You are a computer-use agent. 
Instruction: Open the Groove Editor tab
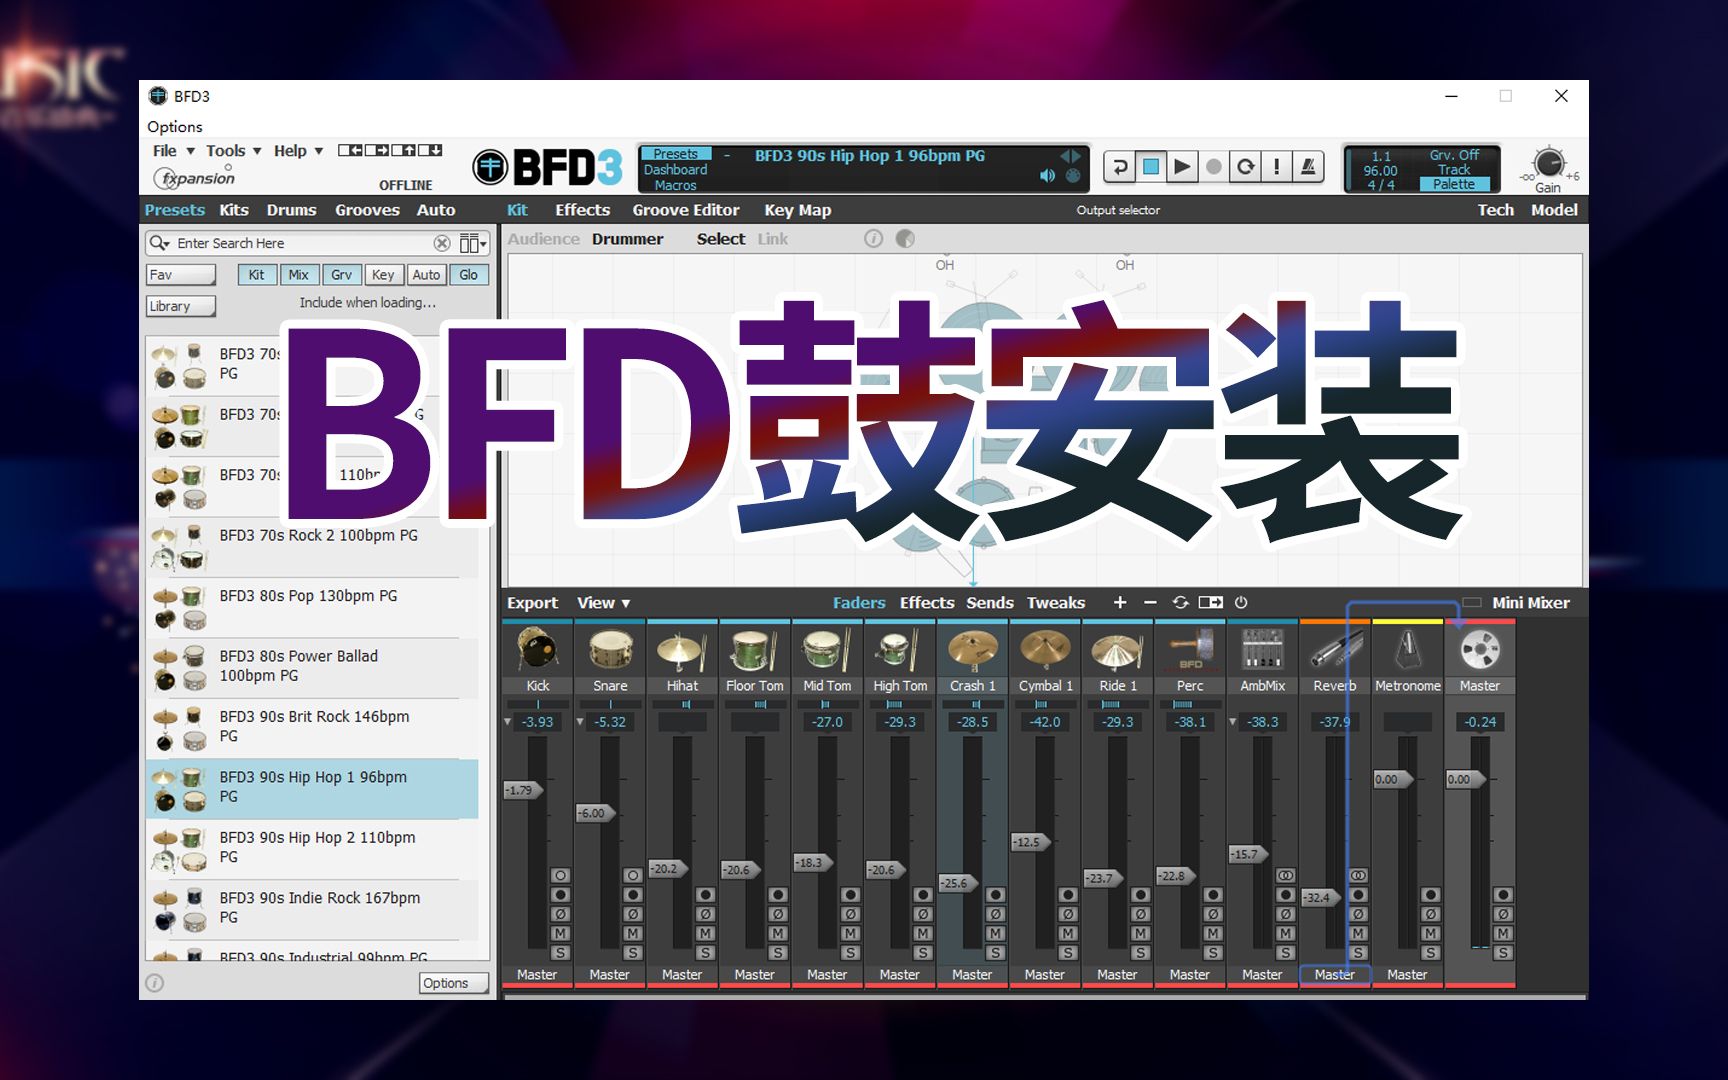685,210
